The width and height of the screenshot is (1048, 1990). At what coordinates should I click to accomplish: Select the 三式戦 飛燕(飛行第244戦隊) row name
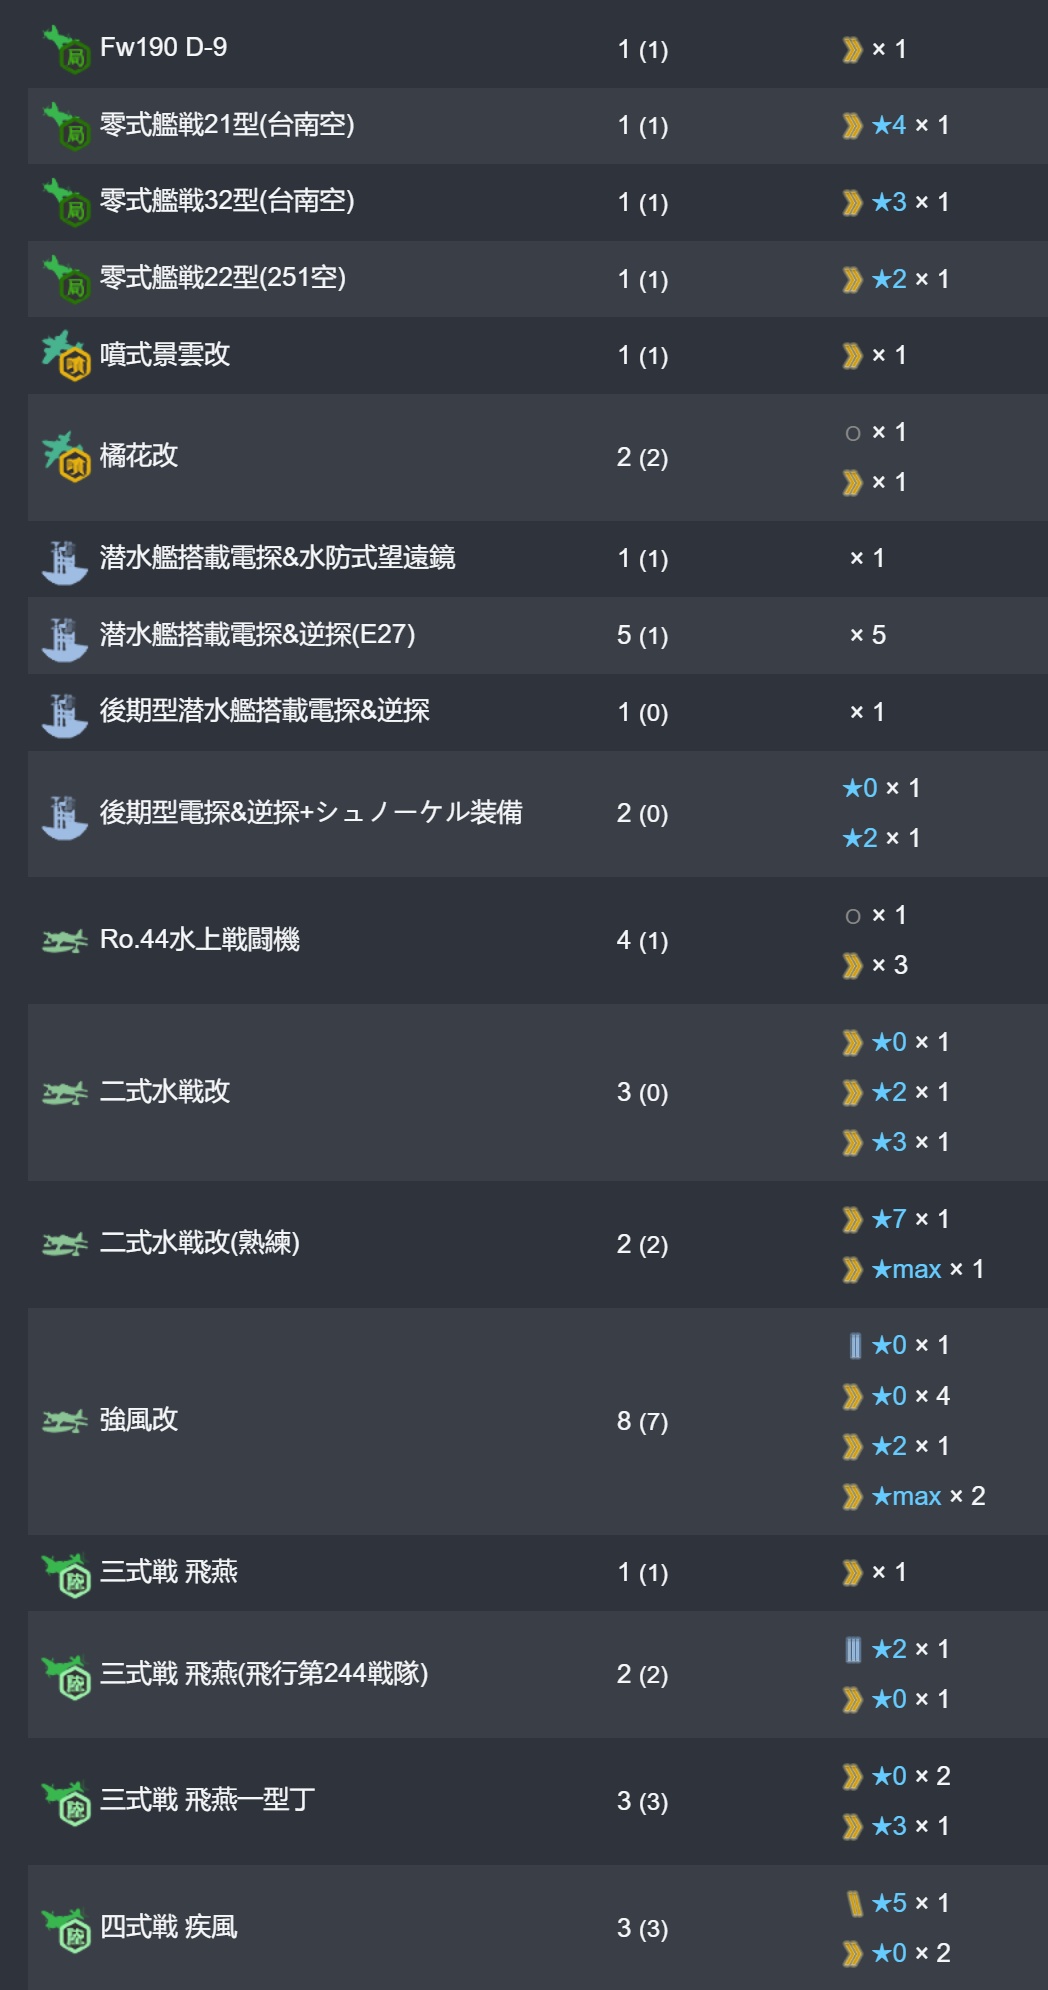pos(264,1673)
